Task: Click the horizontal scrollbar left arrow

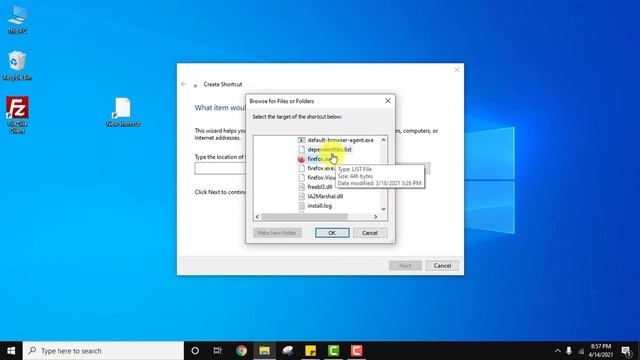Action: [x=257, y=217]
